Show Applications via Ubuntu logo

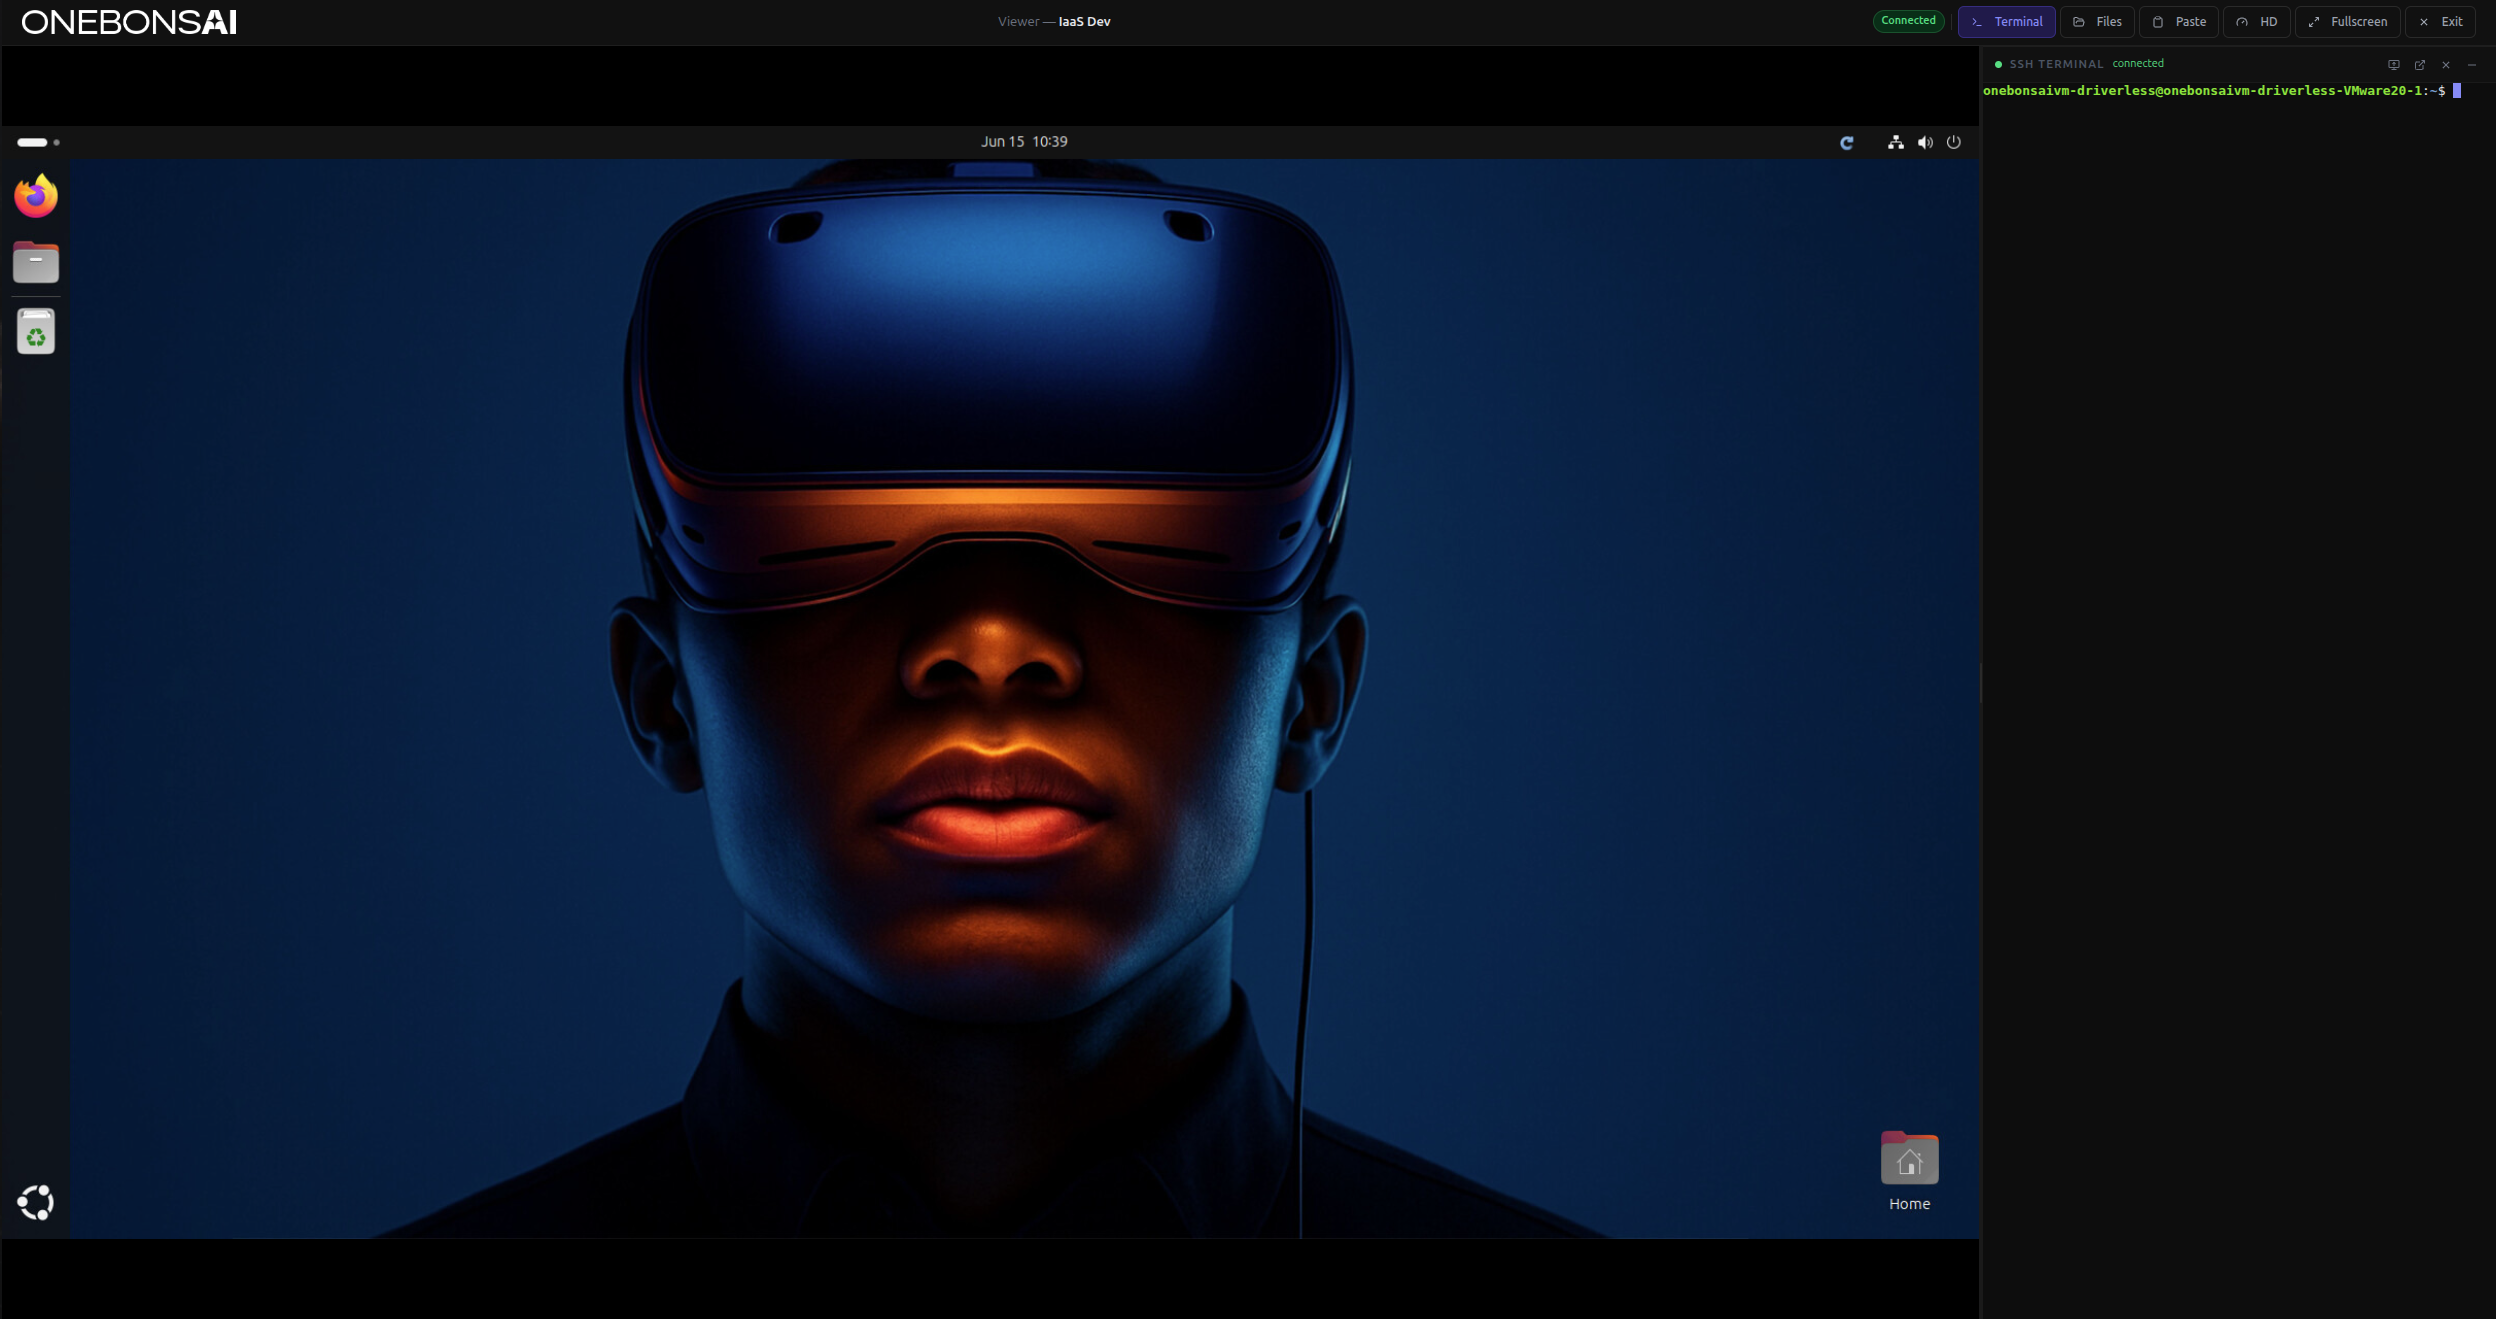point(36,1202)
